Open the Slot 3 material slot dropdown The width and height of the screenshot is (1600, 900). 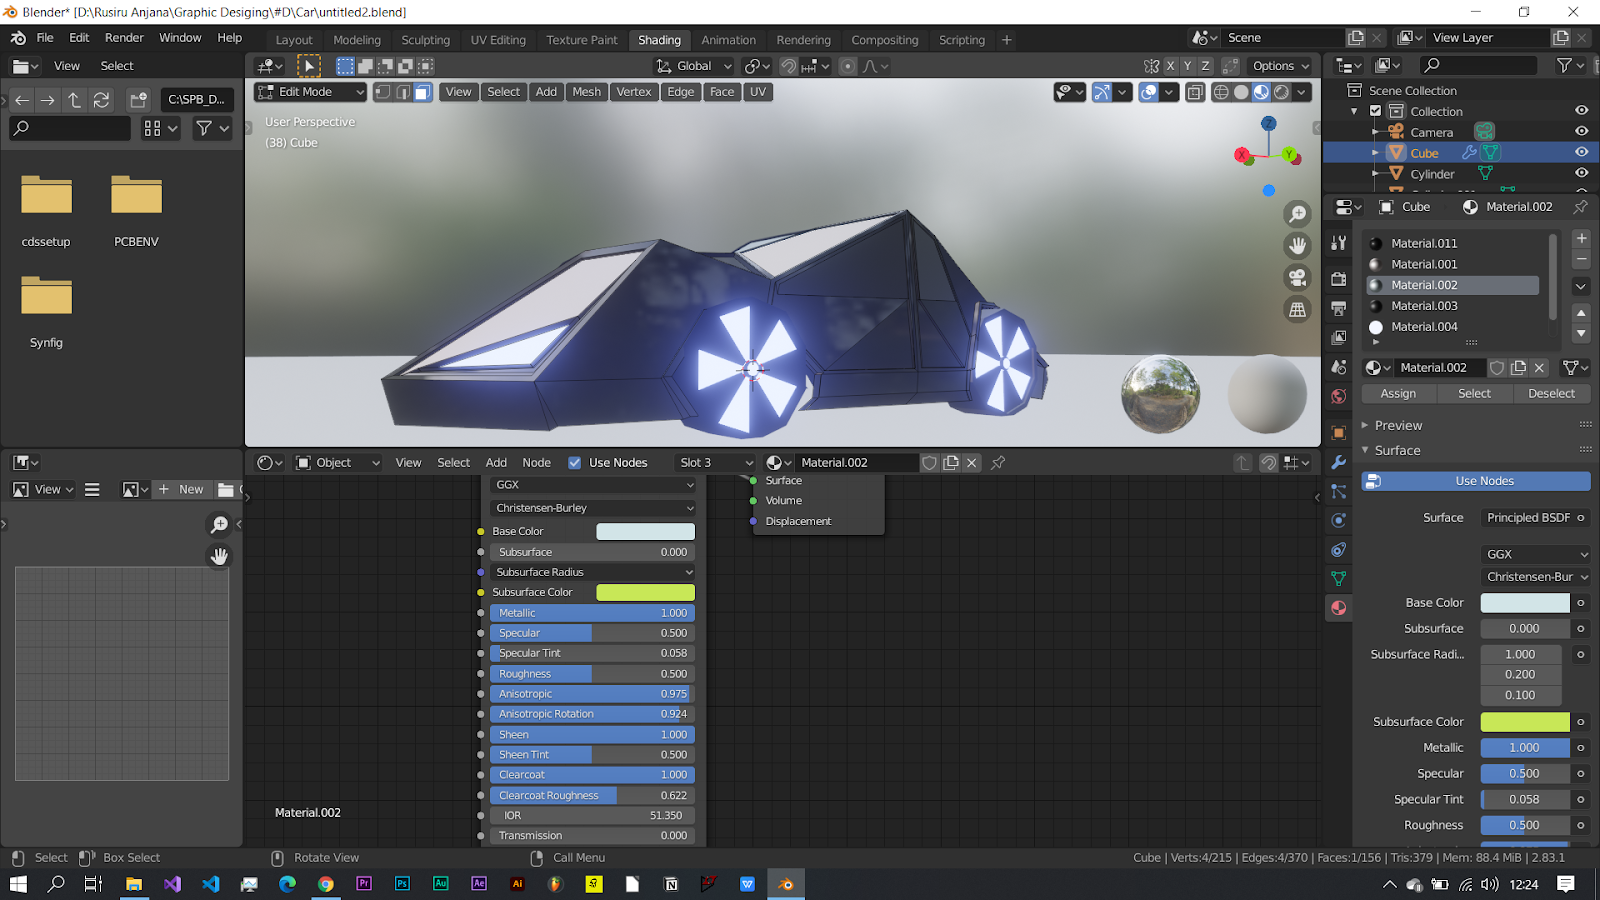pos(715,462)
